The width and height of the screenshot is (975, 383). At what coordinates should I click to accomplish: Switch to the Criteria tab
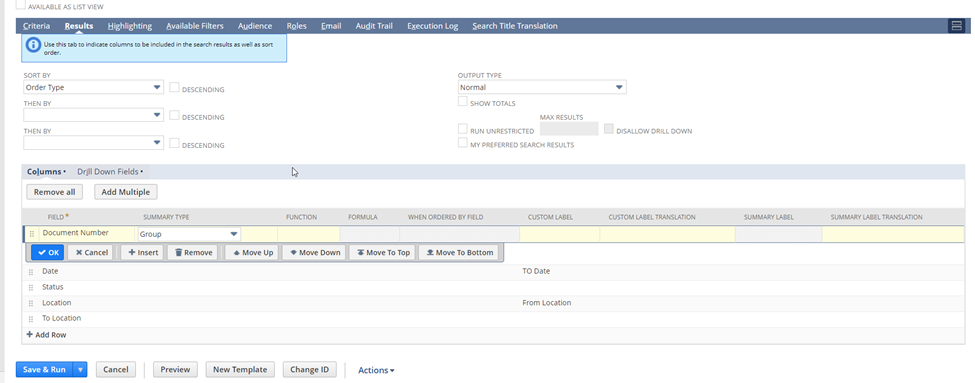pyautogui.click(x=36, y=26)
